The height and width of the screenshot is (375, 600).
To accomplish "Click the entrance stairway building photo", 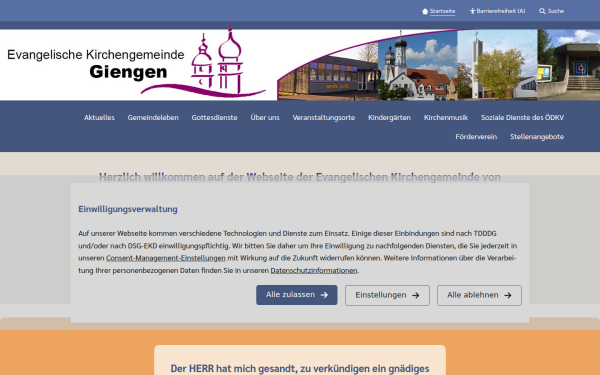I will click(569, 65).
